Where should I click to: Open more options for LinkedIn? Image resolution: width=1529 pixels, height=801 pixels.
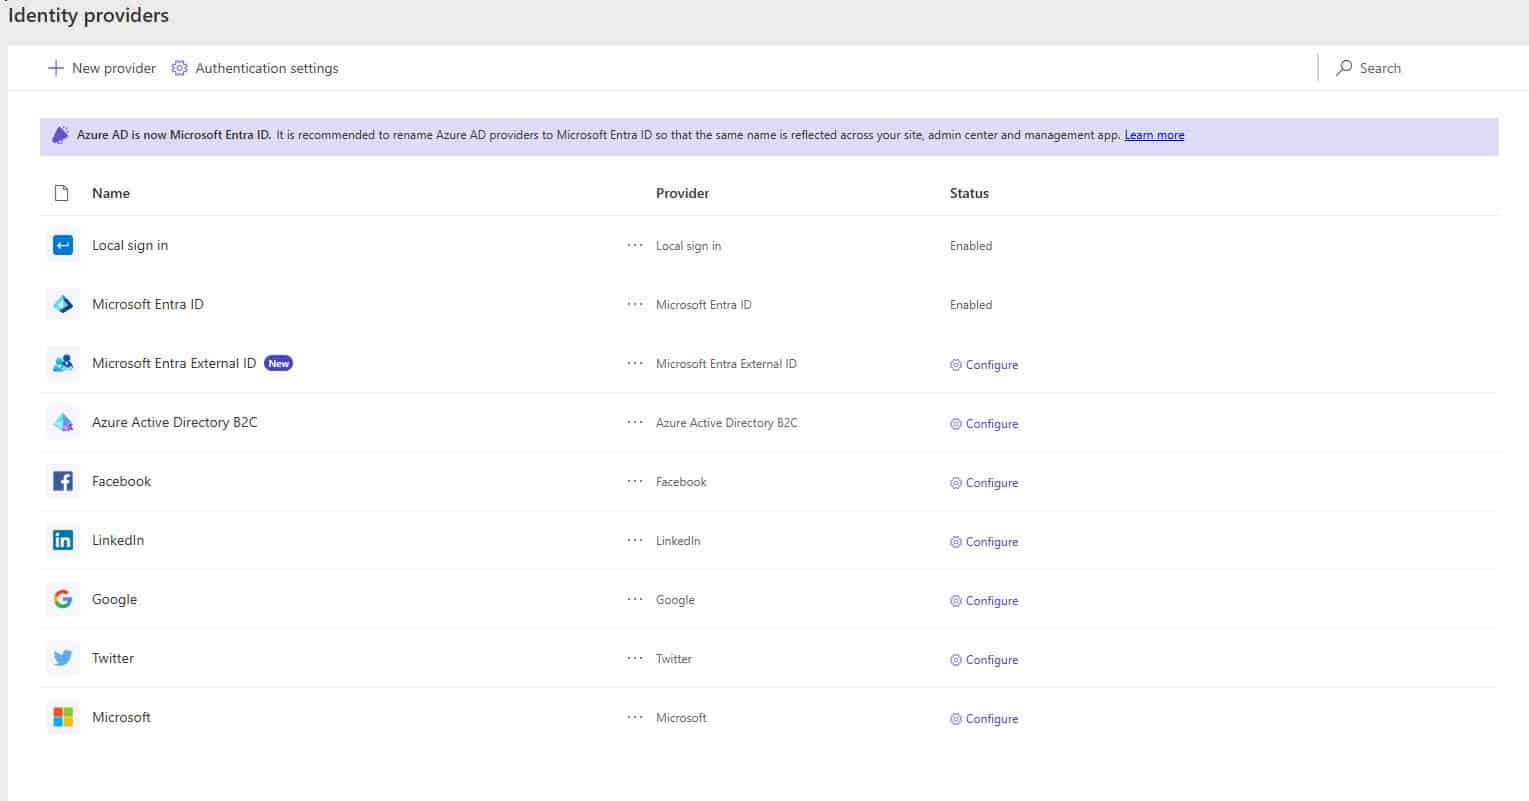(x=635, y=540)
